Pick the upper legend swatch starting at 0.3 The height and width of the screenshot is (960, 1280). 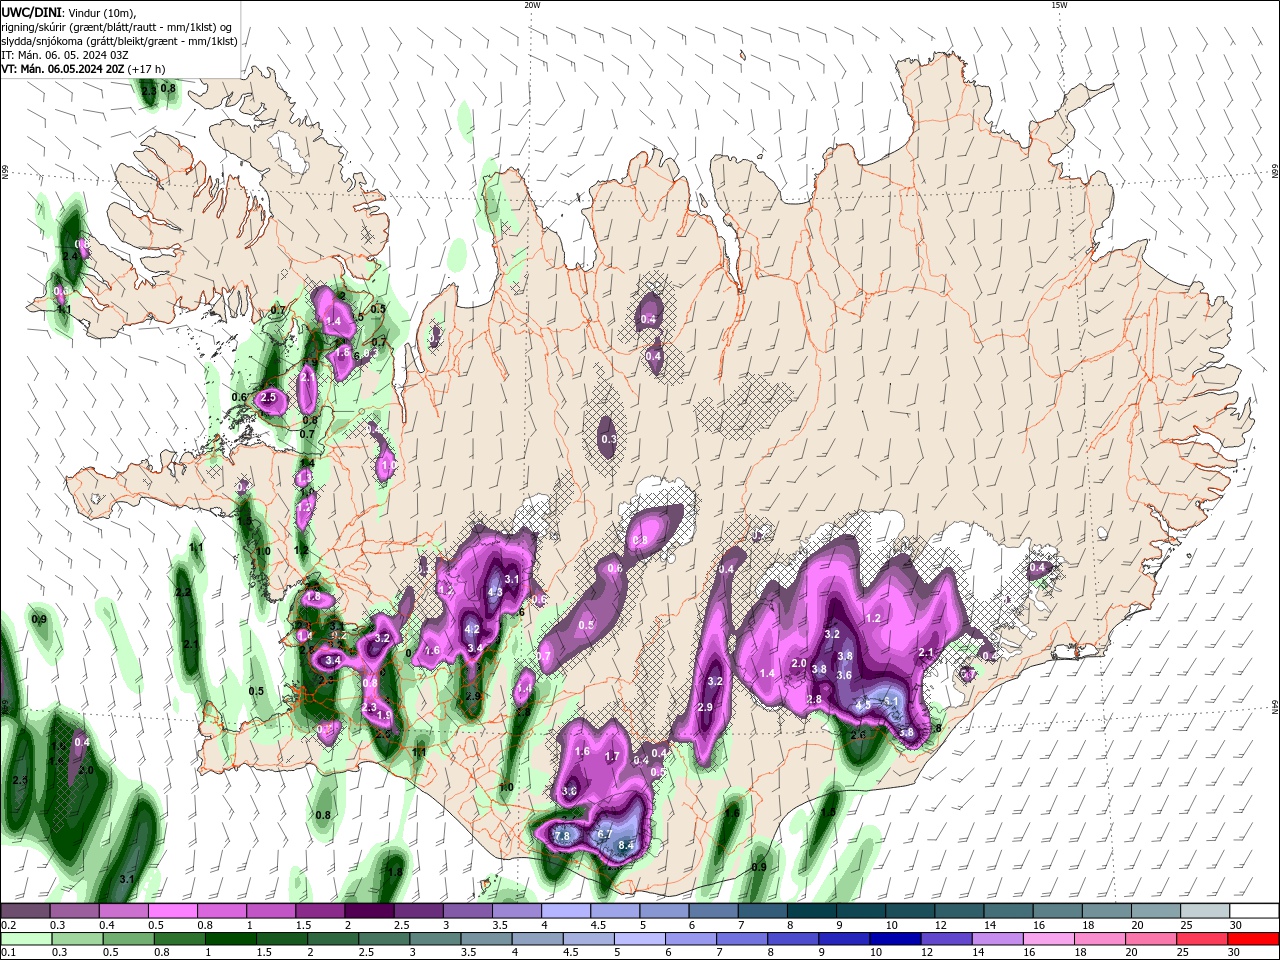pos(74,911)
